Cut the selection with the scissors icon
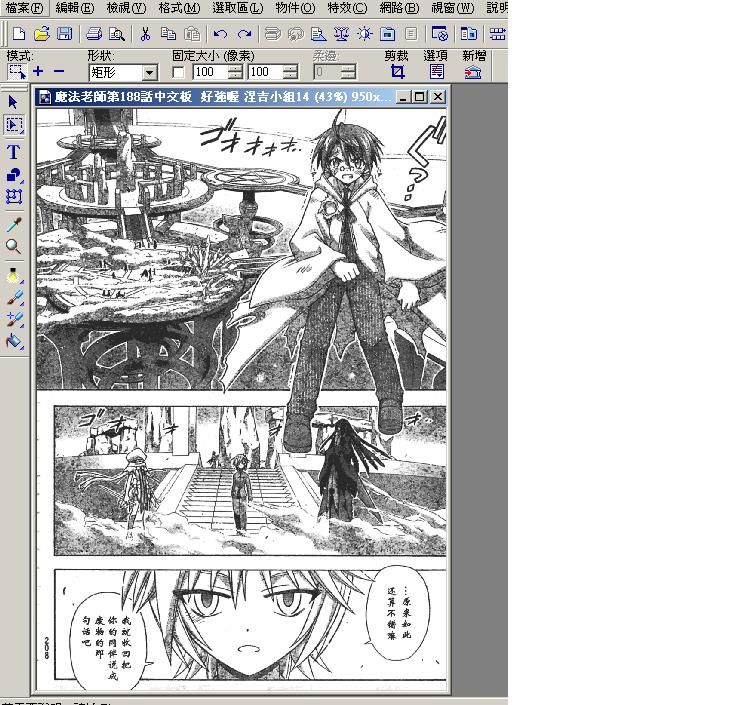This screenshot has width=750, height=705. click(146, 34)
